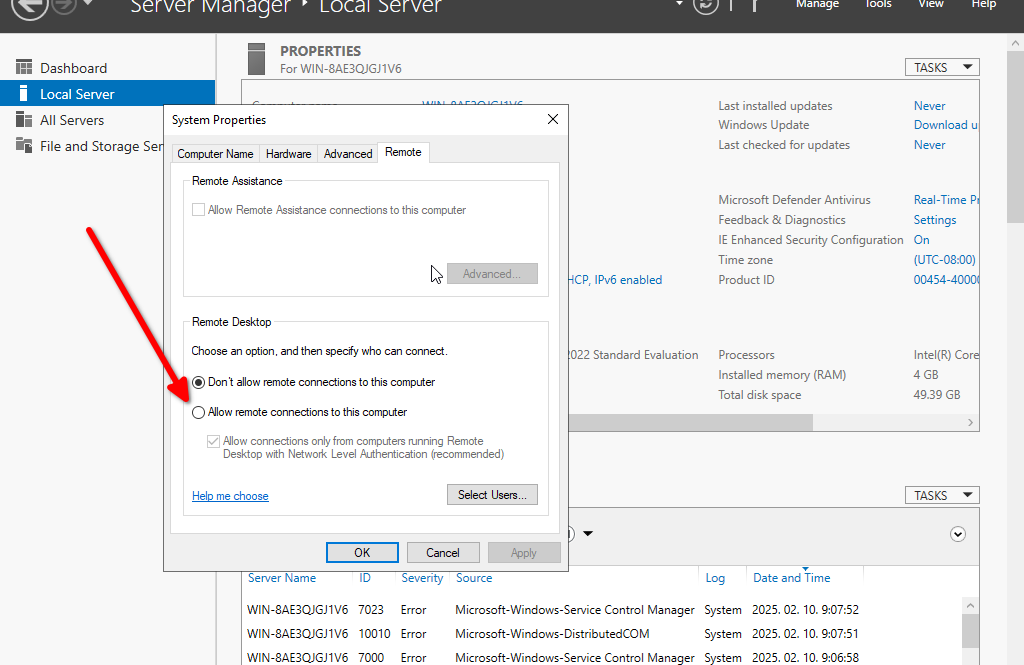The height and width of the screenshot is (665, 1024).
Task: Switch to the Computer Name tab
Action: 215,154
